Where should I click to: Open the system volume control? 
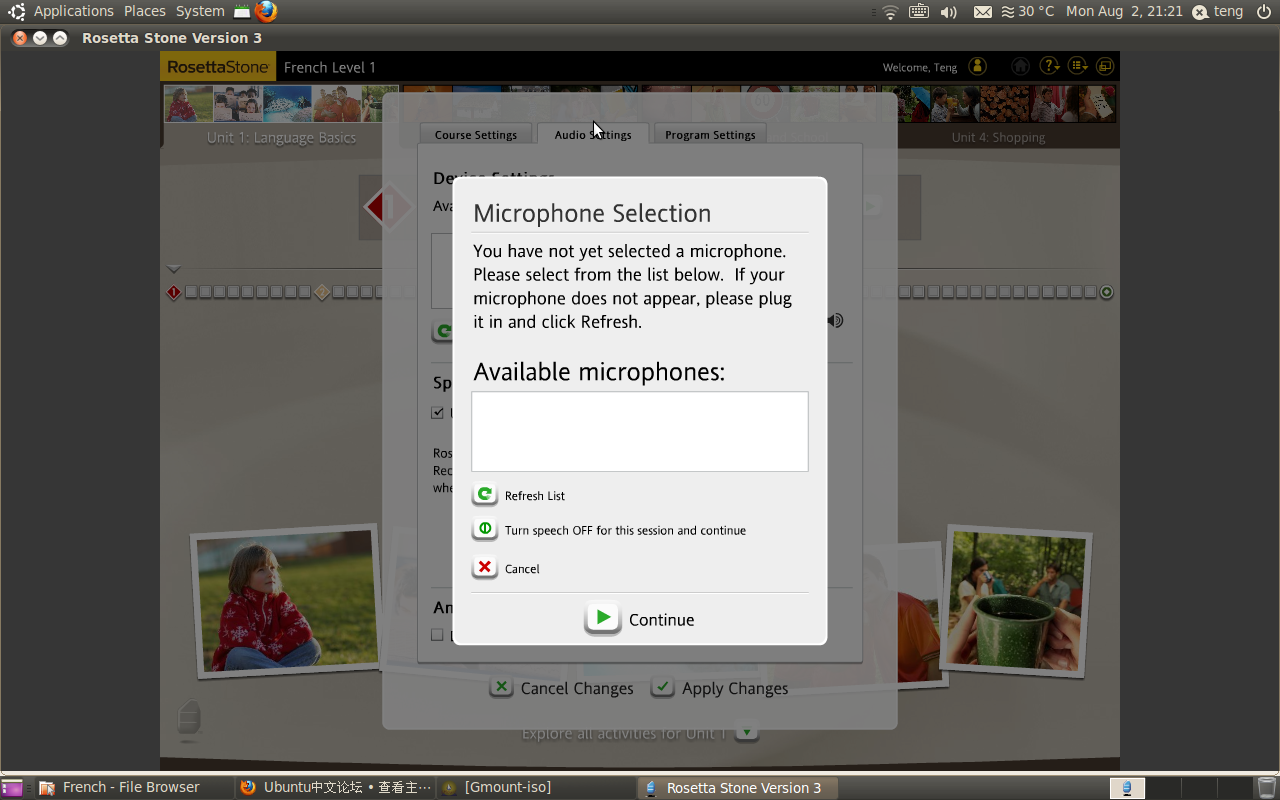tap(948, 12)
